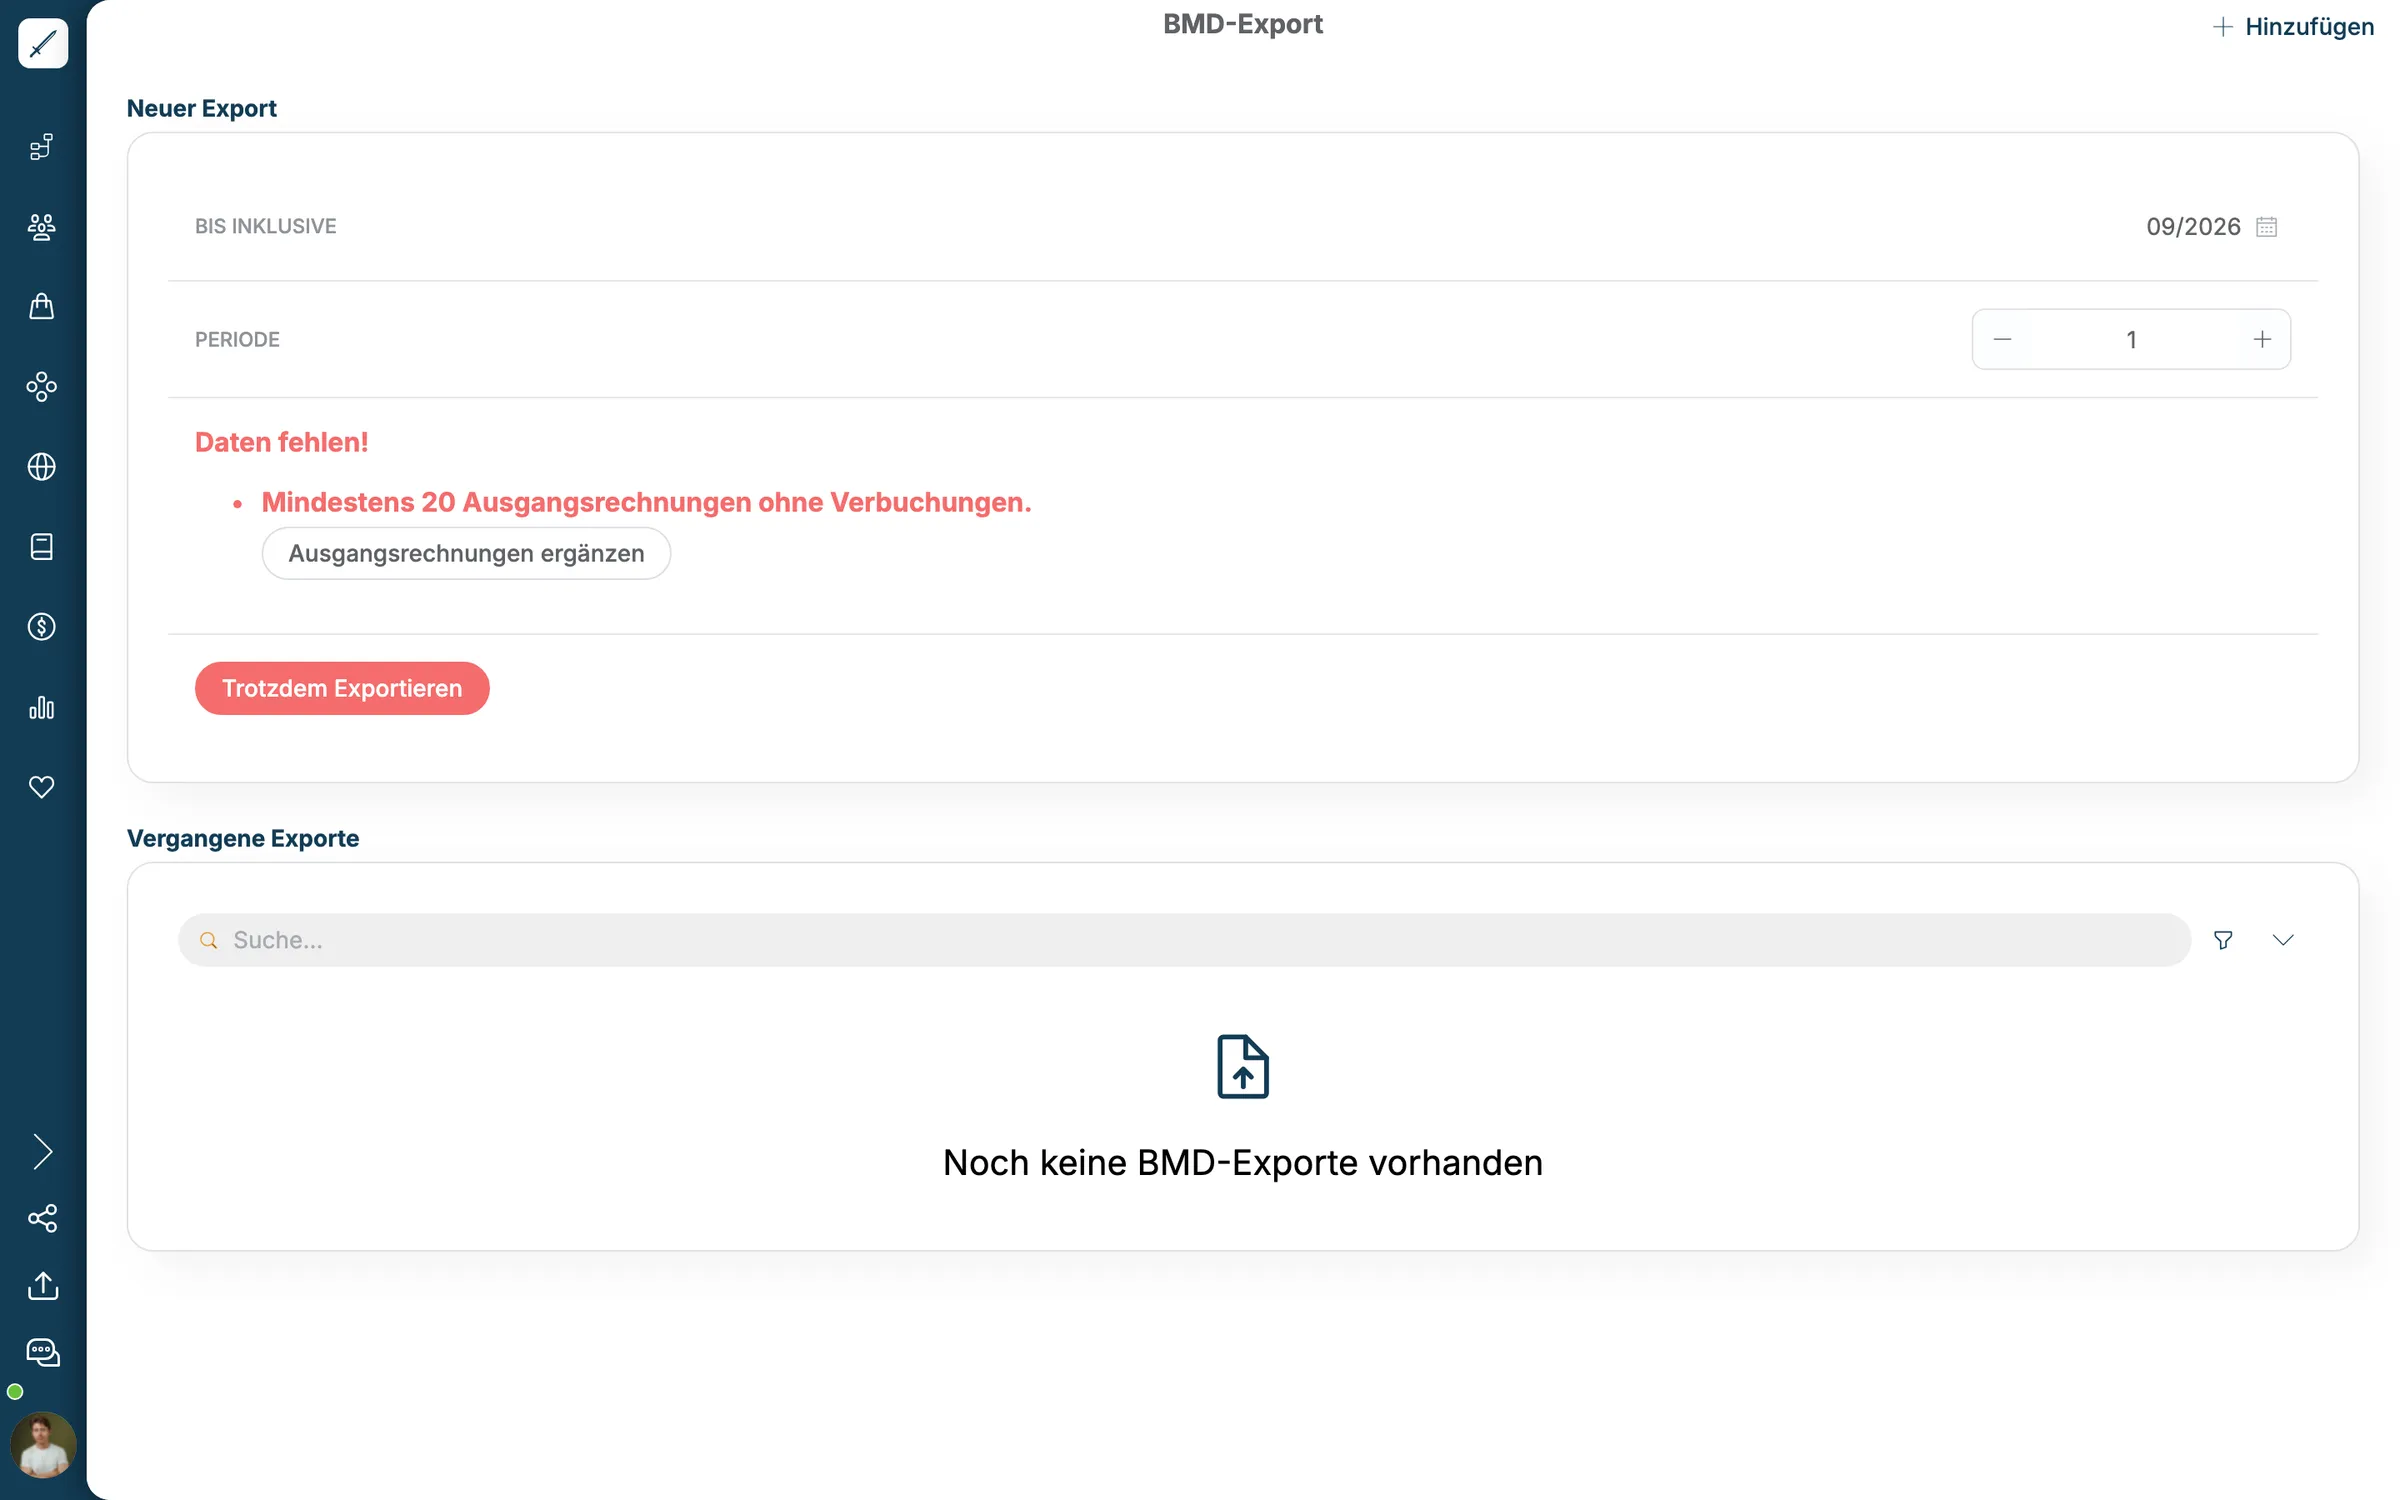
Task: Open the book icon in sidebar
Action: click(x=42, y=547)
